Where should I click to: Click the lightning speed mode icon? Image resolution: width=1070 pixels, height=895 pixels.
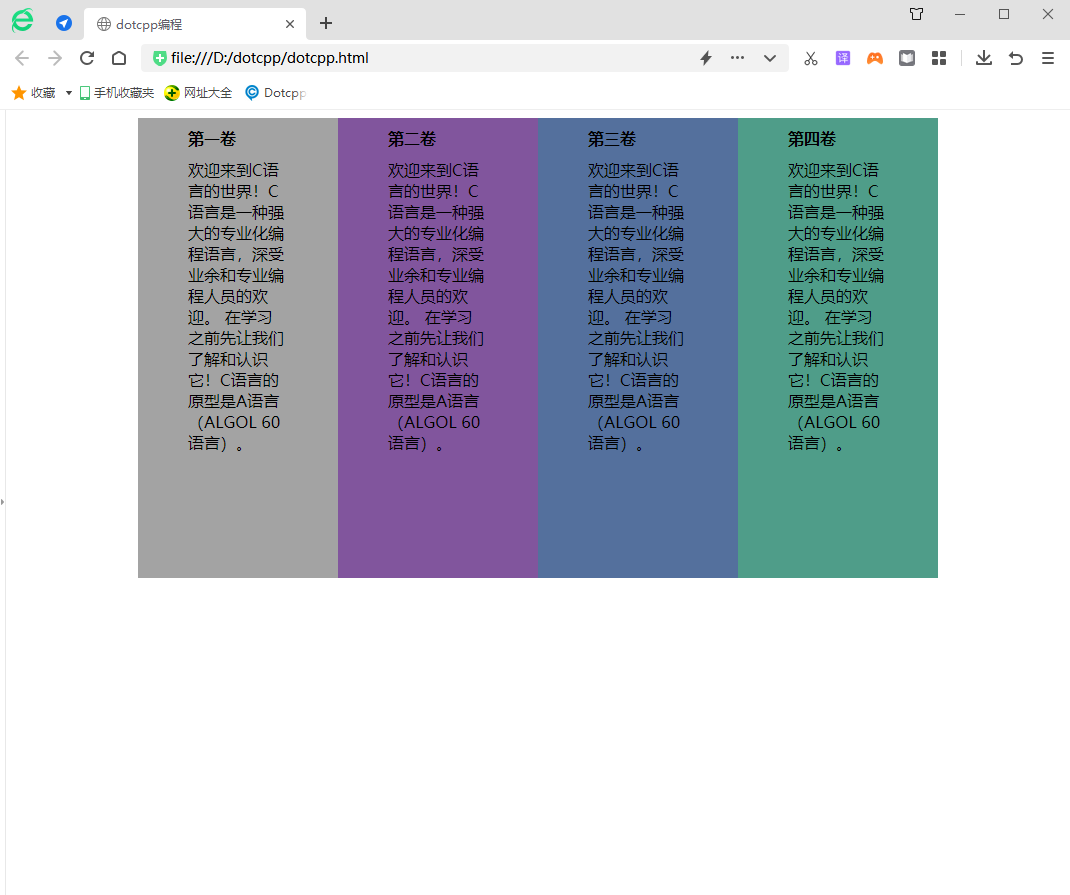(705, 58)
